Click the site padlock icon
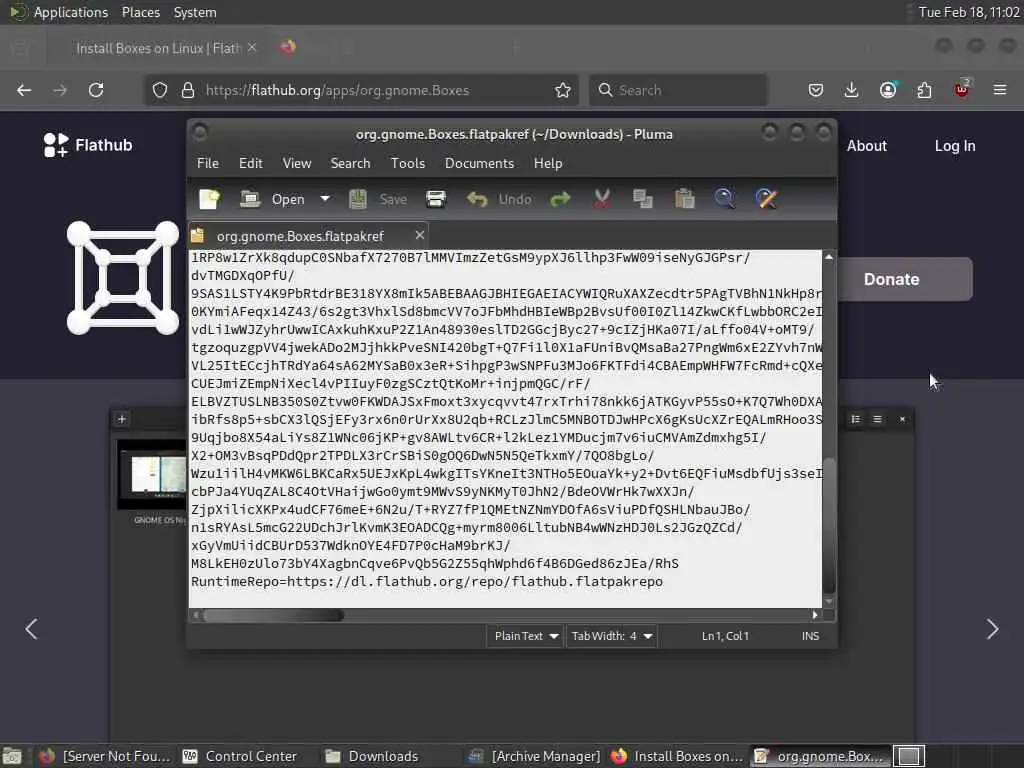 [x=187, y=90]
